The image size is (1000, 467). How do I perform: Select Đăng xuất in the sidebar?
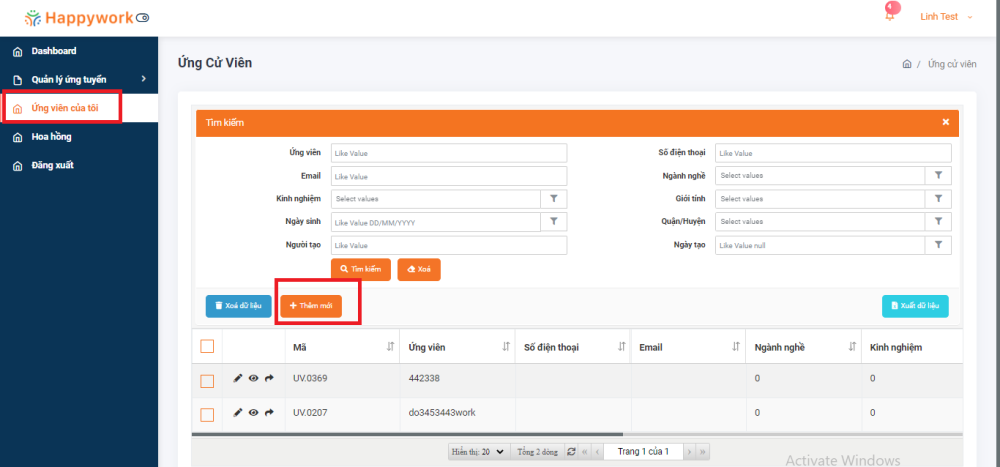52,165
